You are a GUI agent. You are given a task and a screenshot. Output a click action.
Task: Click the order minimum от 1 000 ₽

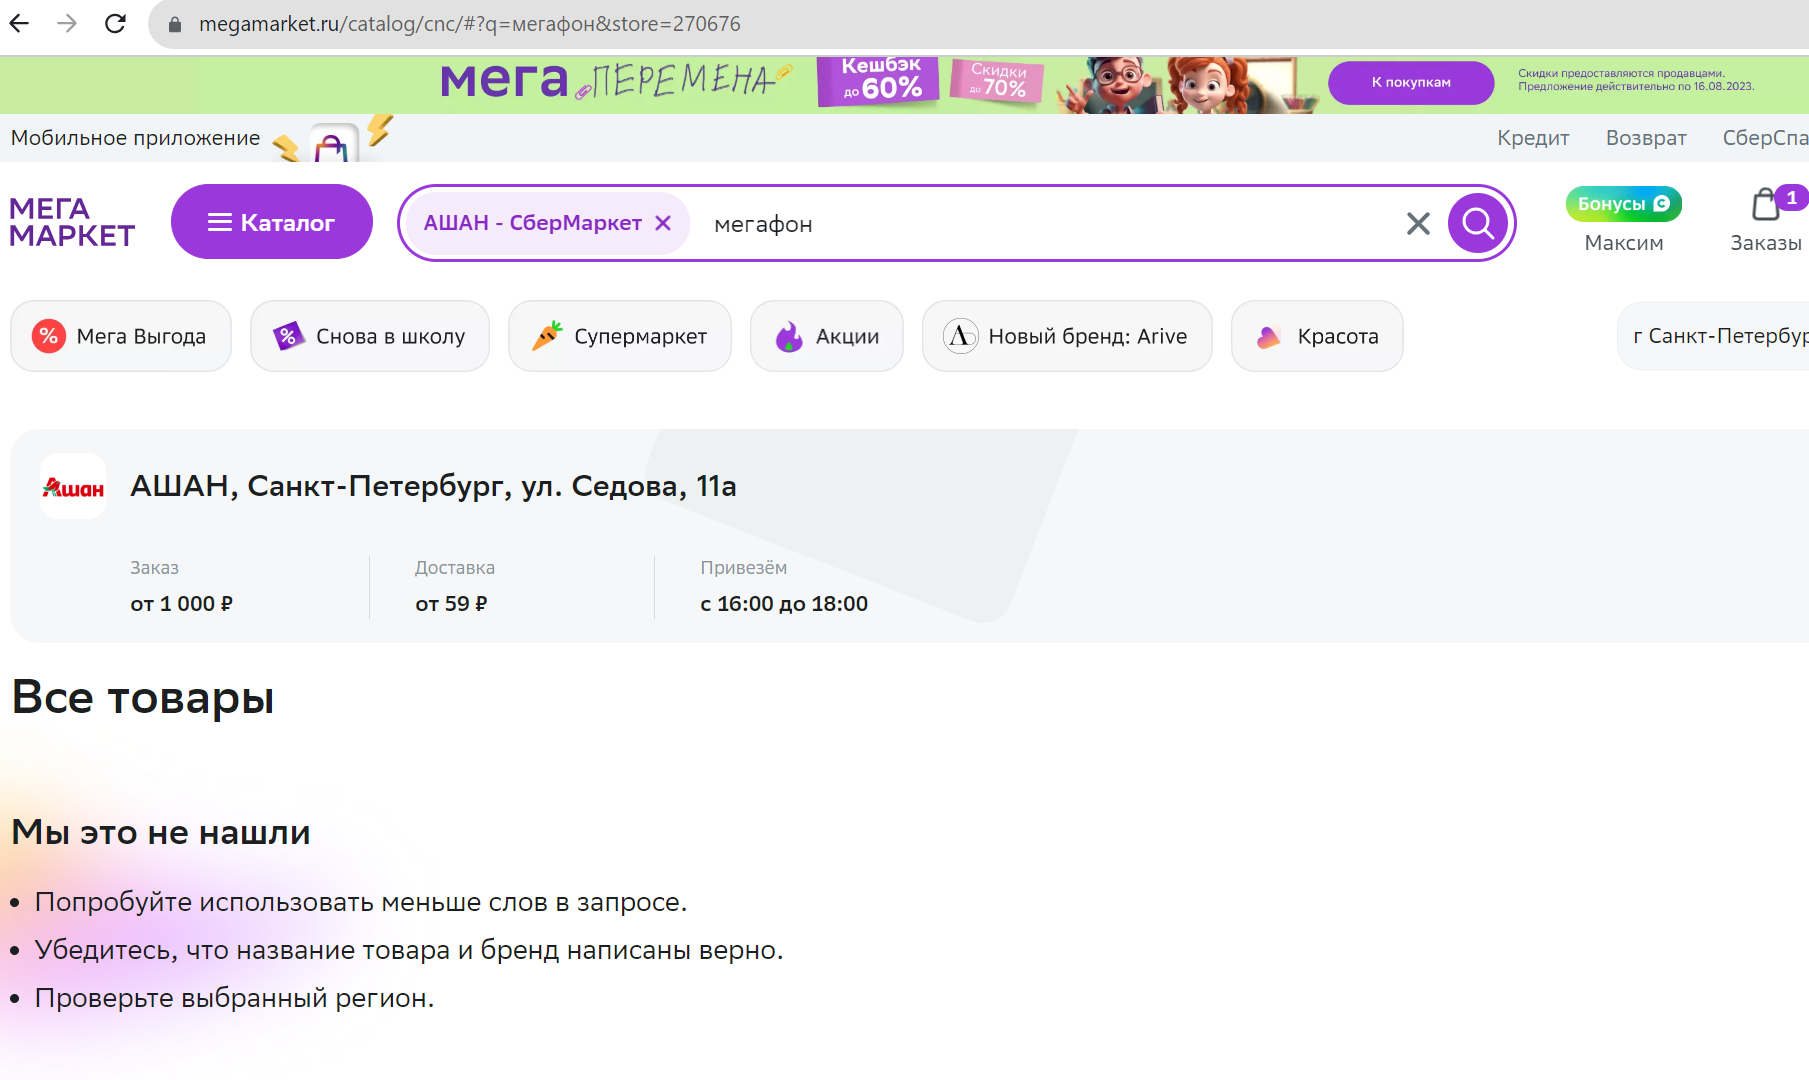[x=181, y=604]
